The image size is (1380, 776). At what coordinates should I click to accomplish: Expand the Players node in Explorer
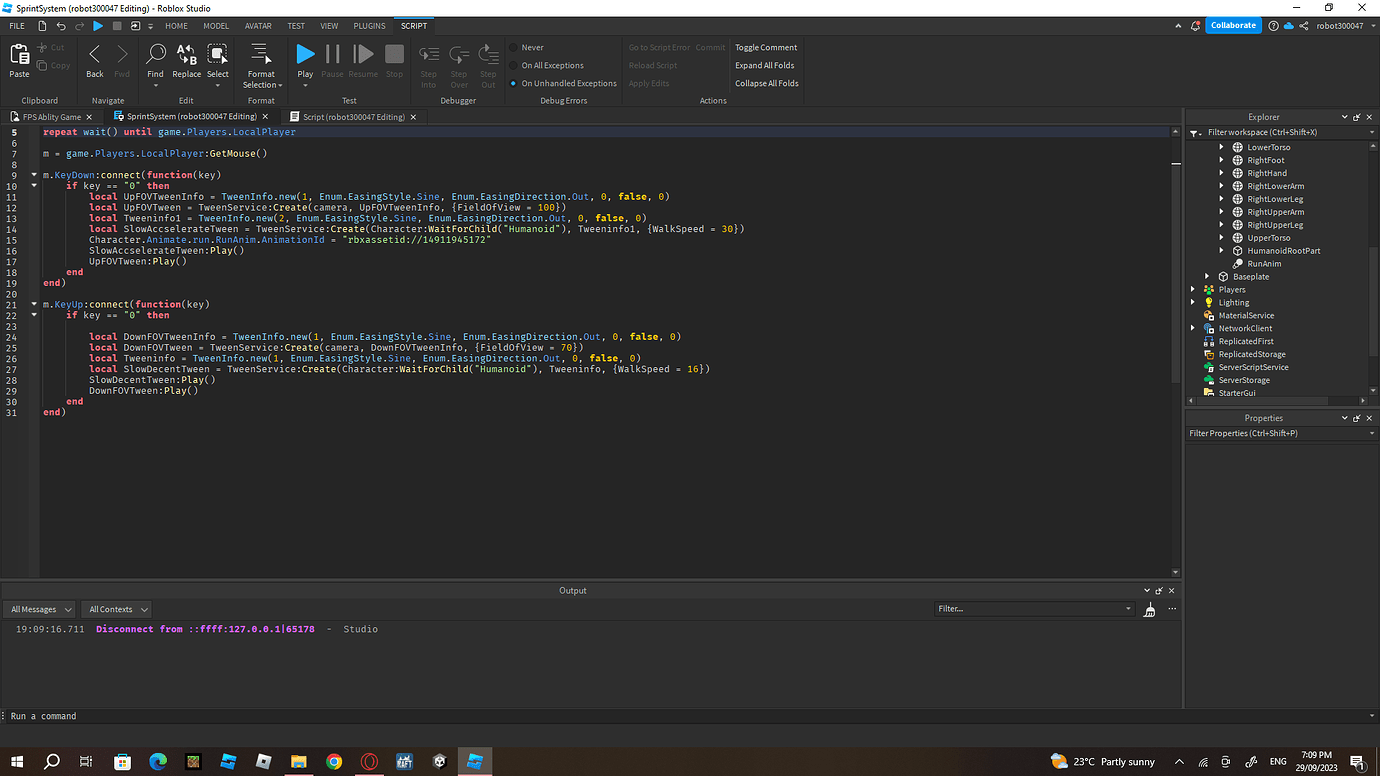tap(1193, 290)
